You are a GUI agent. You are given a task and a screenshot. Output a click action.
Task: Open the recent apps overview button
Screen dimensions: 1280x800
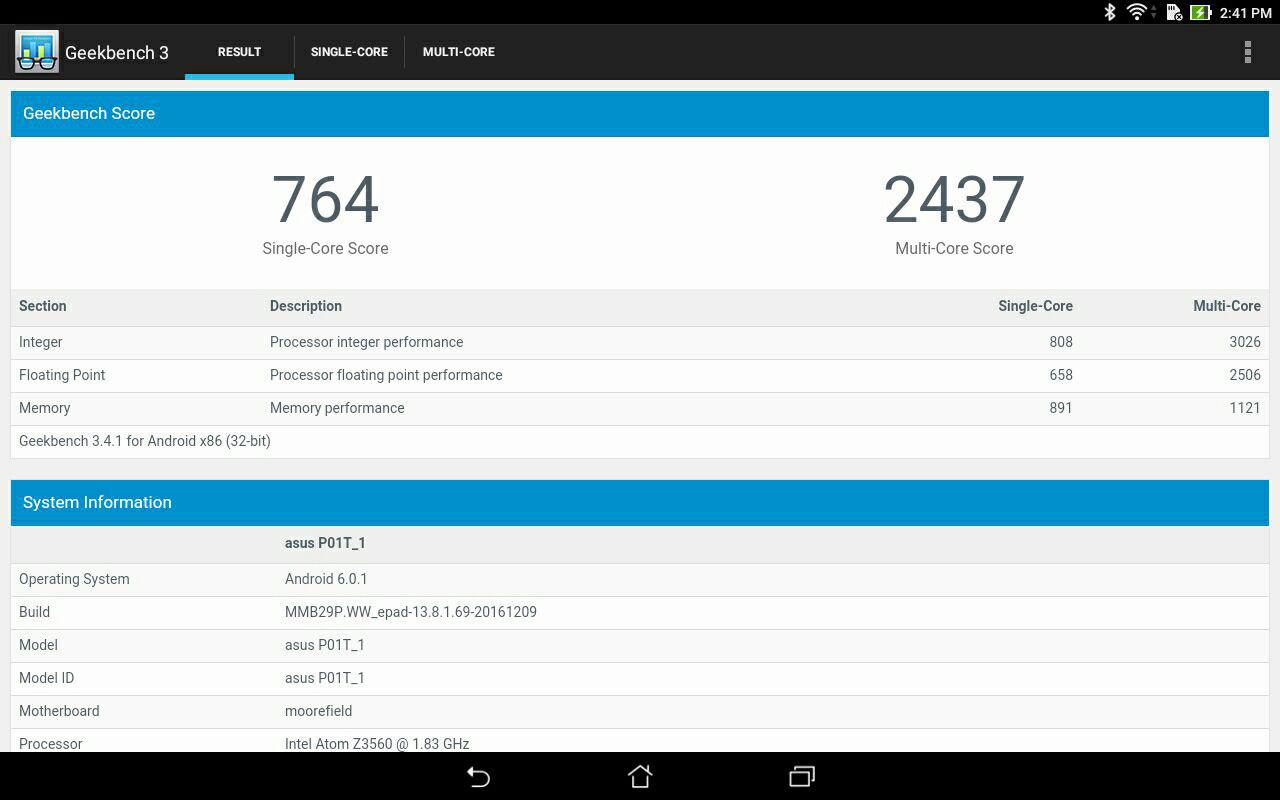802,777
